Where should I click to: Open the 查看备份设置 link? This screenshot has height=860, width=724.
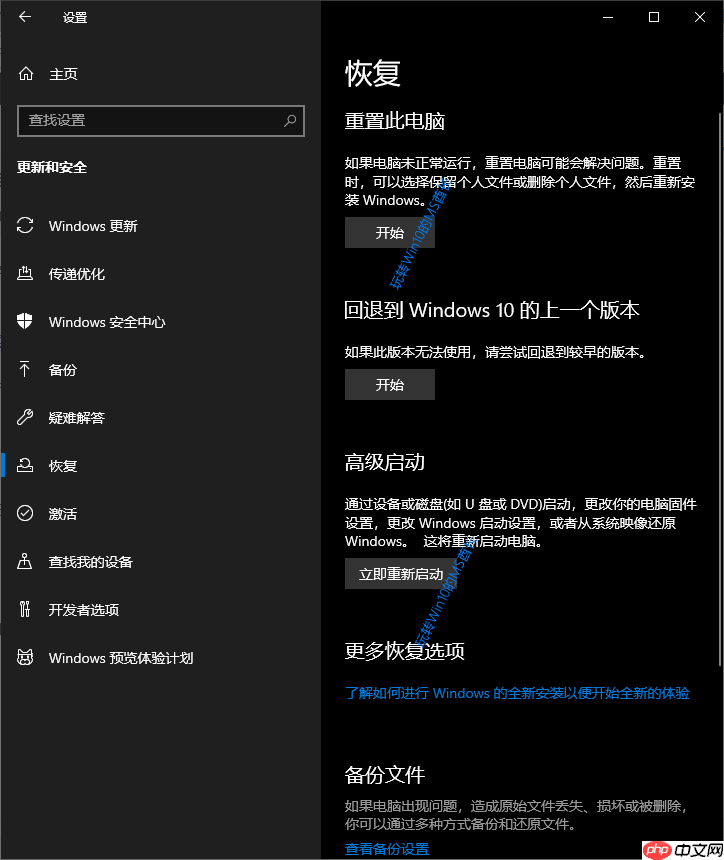click(387, 849)
